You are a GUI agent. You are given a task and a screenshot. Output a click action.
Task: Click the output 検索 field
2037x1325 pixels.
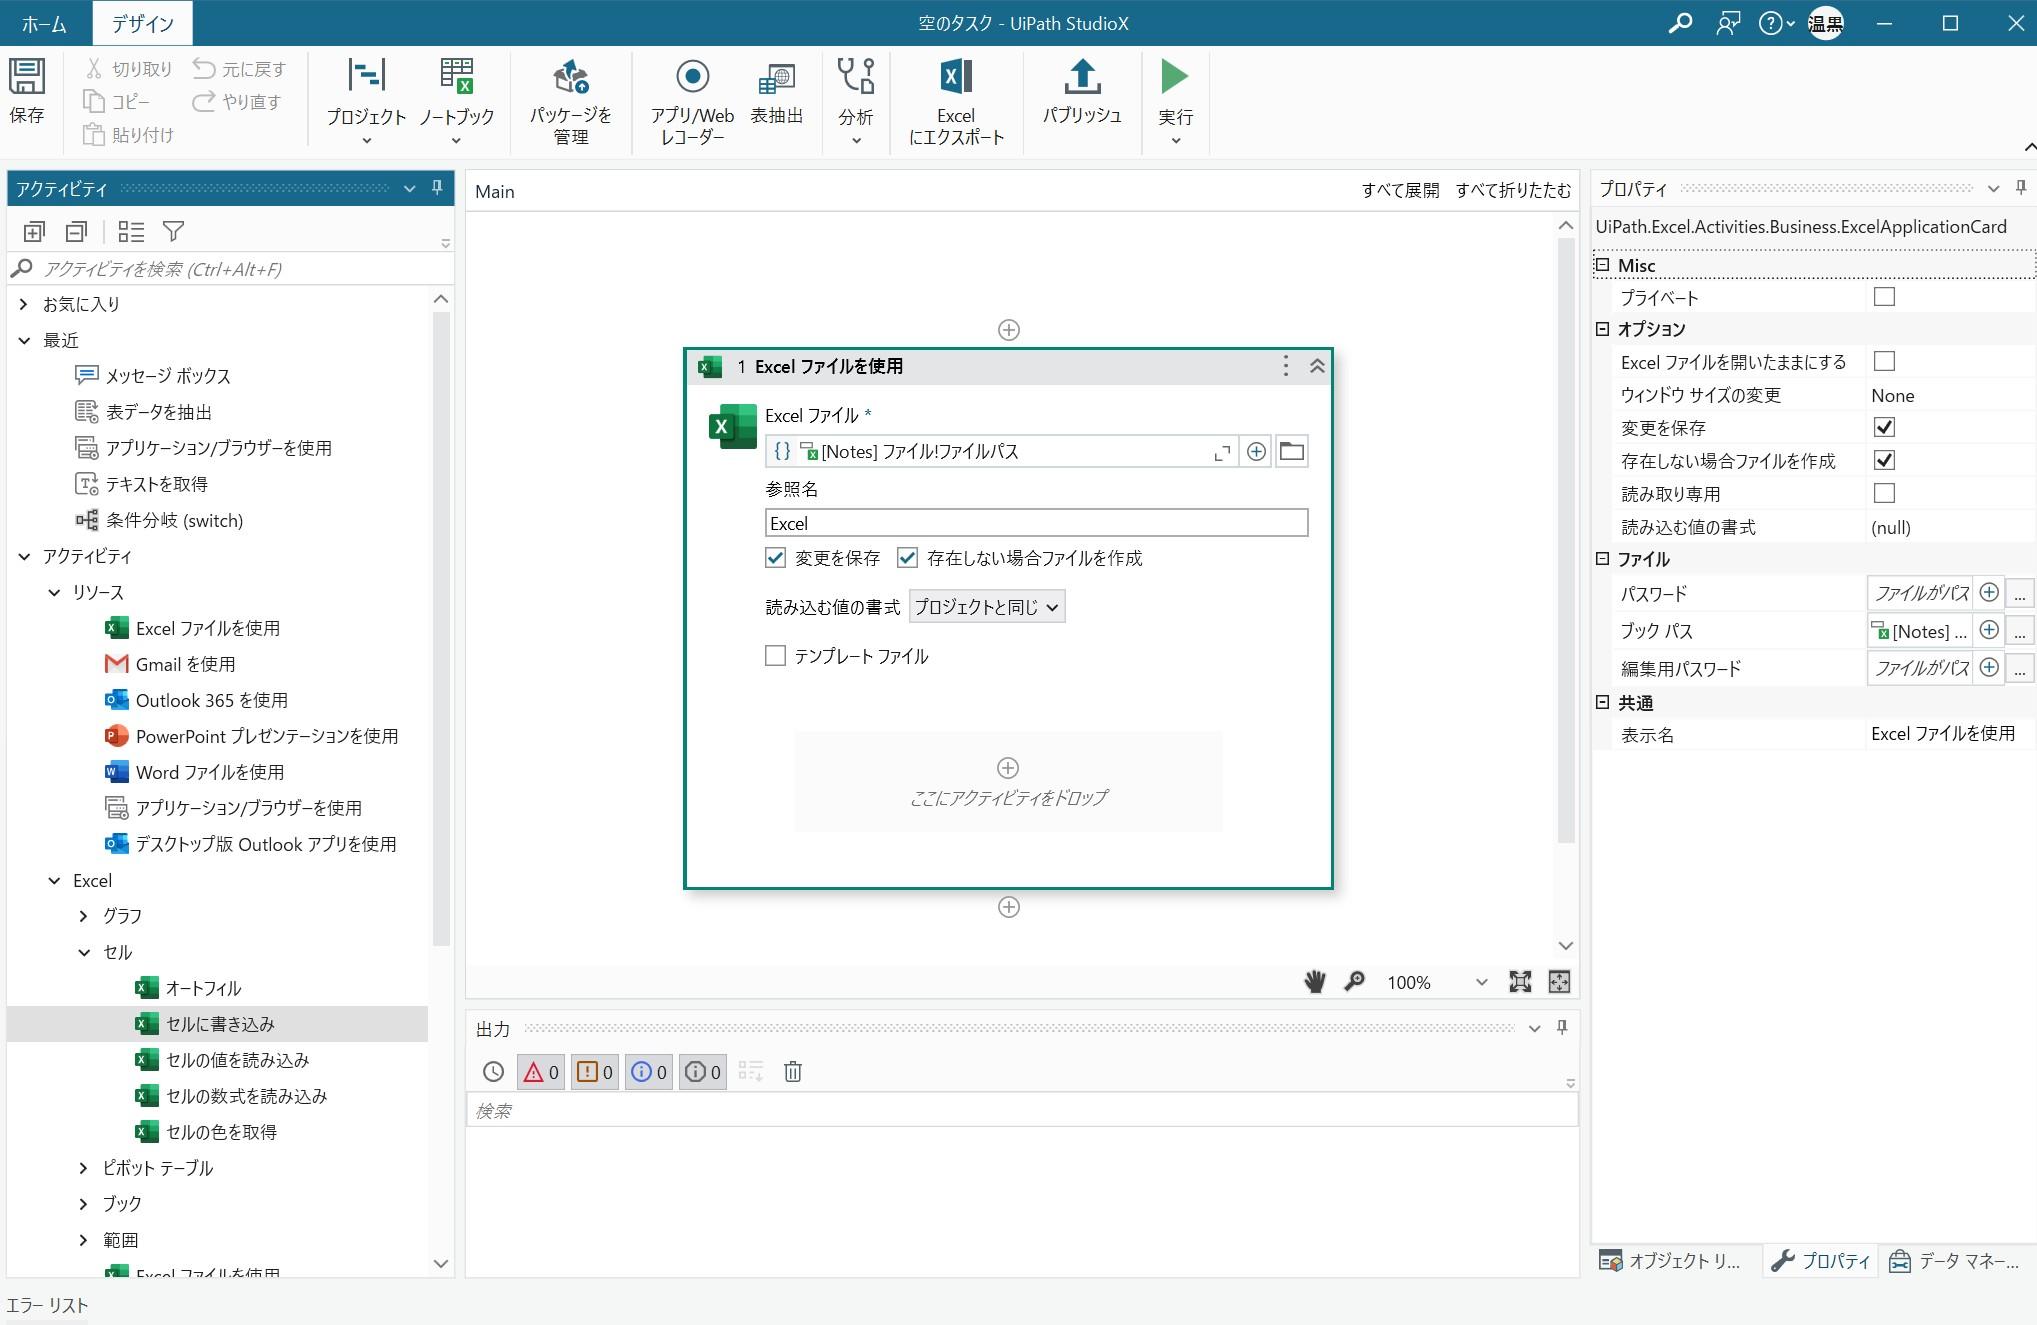click(1022, 1110)
